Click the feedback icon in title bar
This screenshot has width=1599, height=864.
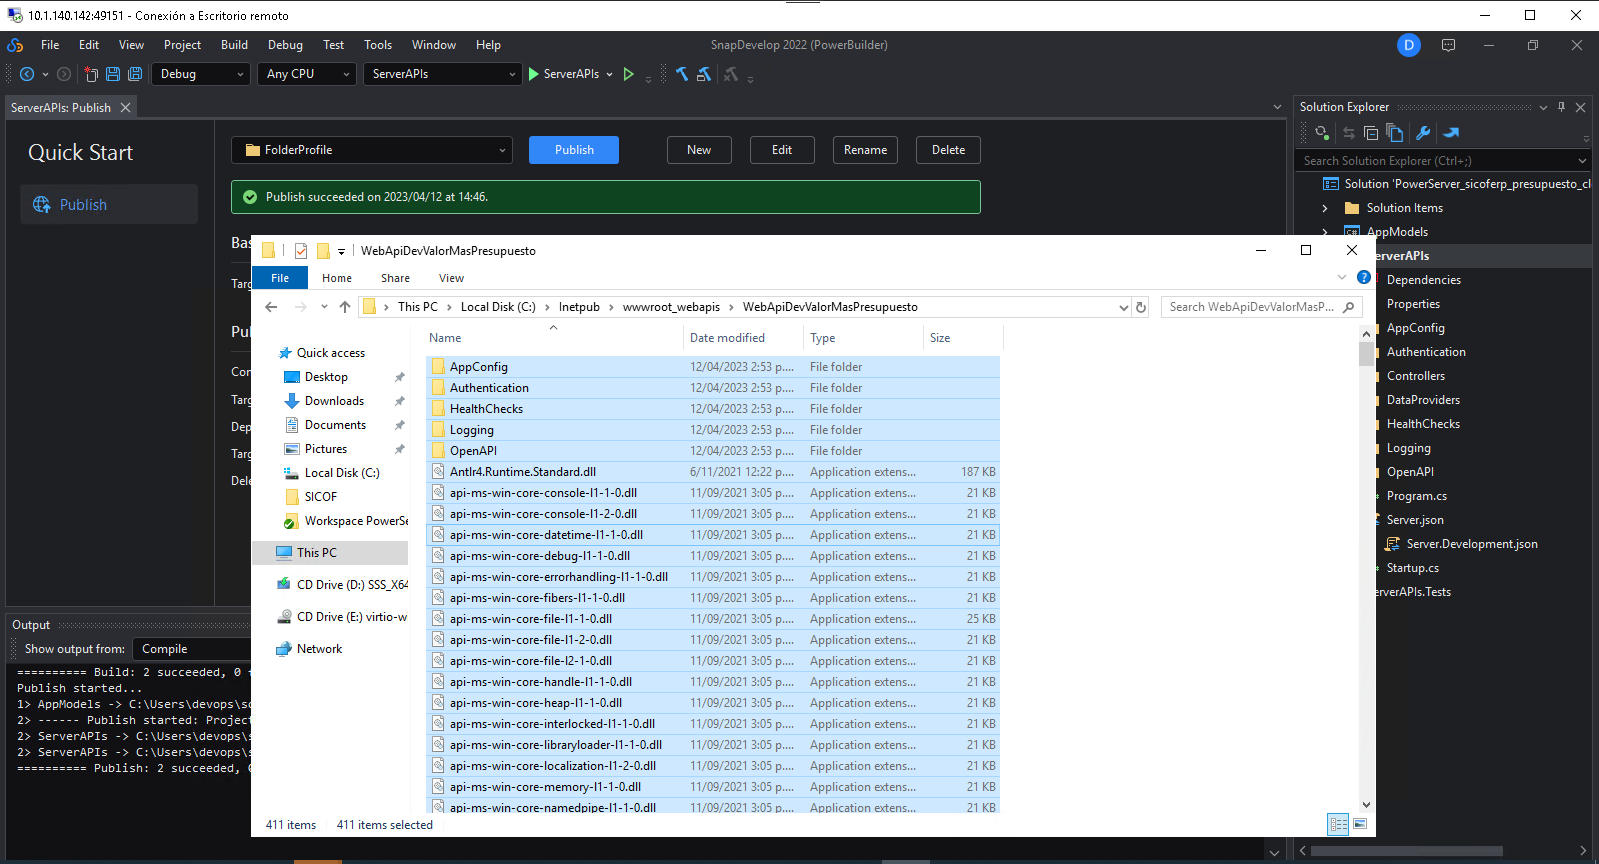1448,45
